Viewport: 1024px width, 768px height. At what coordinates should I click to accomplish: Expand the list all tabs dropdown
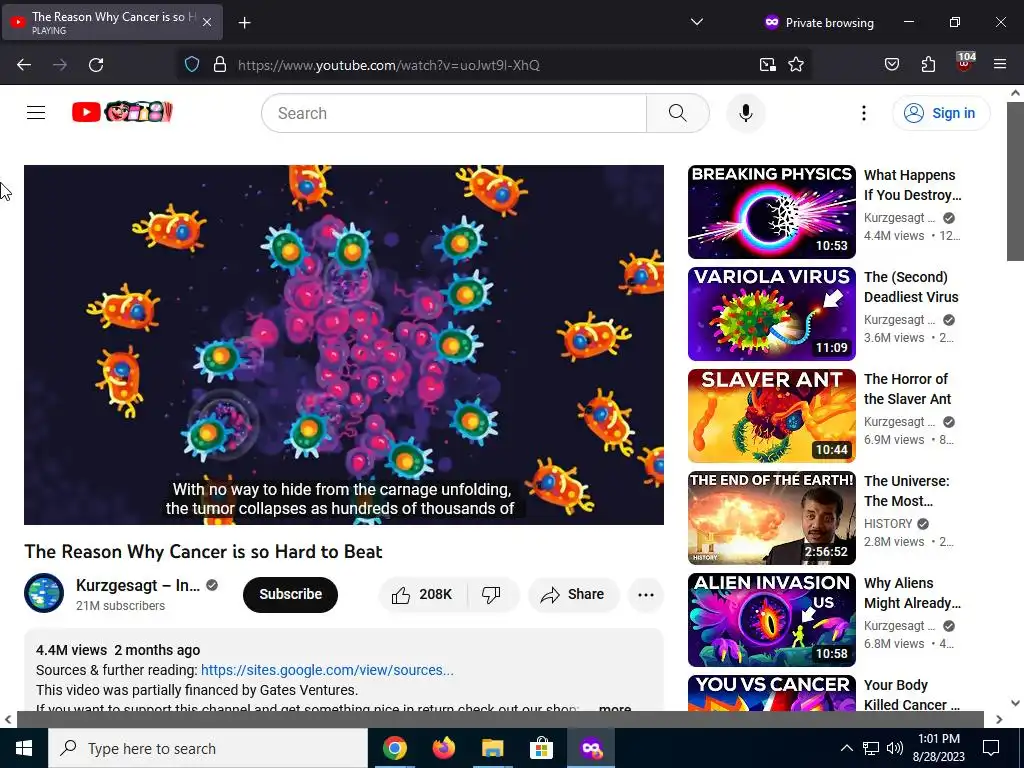coord(697,22)
